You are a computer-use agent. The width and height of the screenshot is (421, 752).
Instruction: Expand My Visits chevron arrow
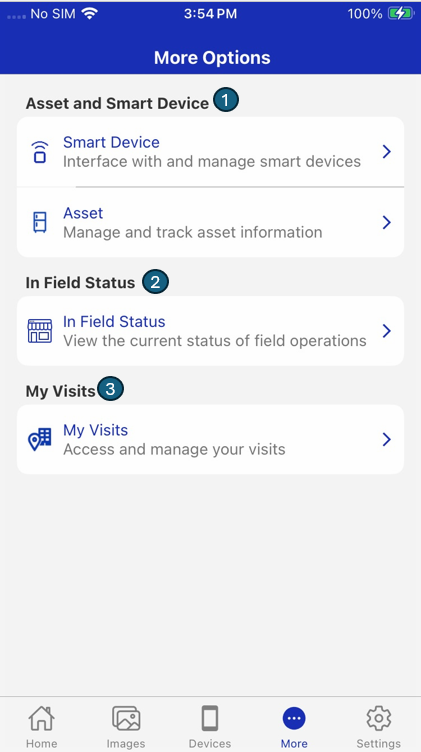tap(387, 440)
